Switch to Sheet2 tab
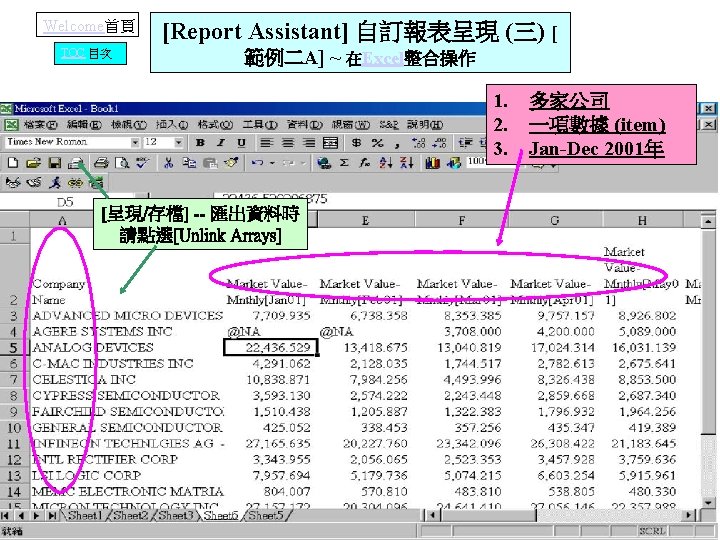 point(130,515)
